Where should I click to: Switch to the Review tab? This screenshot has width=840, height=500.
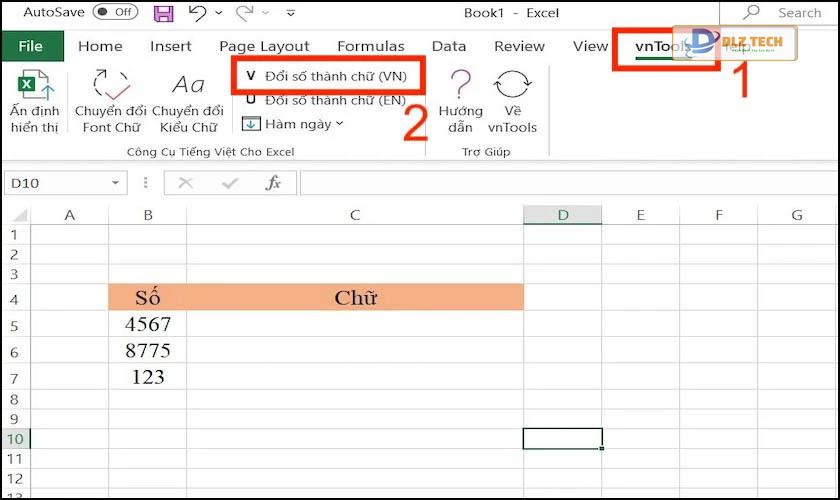point(519,46)
